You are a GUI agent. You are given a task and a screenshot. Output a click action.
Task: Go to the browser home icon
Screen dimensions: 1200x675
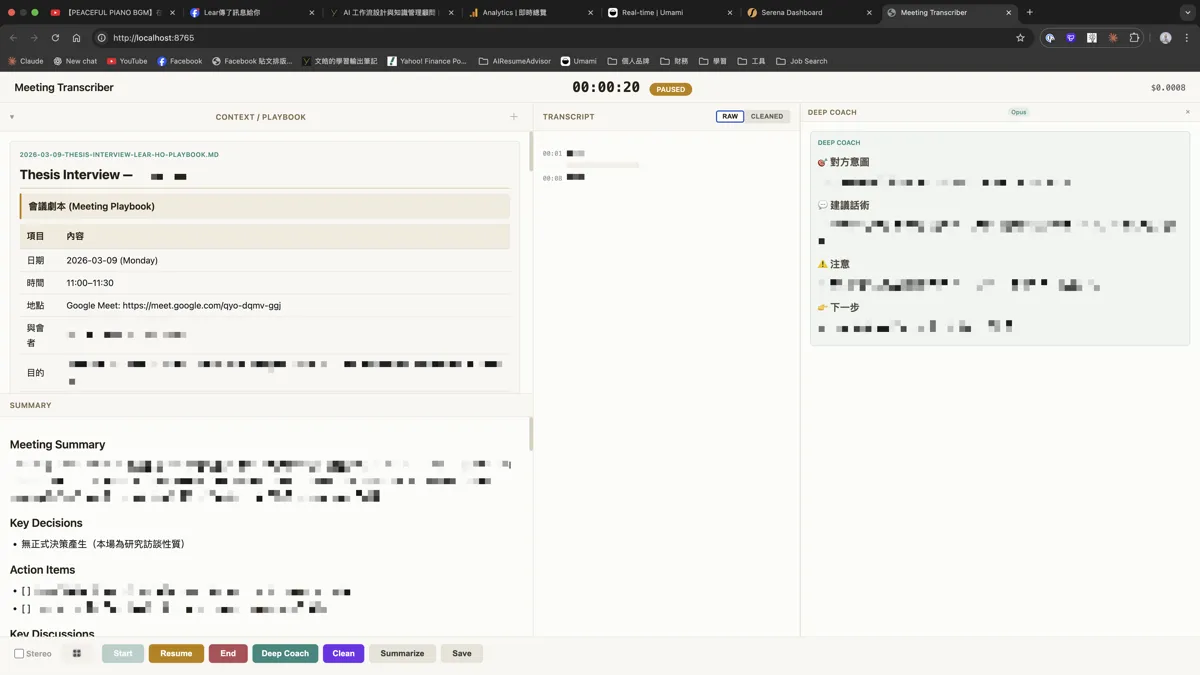76,38
